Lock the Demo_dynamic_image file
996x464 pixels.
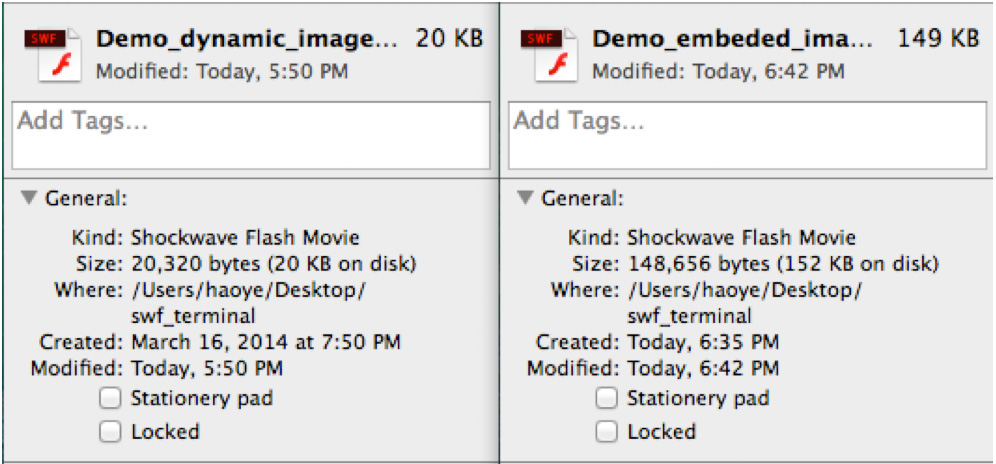(x=110, y=432)
